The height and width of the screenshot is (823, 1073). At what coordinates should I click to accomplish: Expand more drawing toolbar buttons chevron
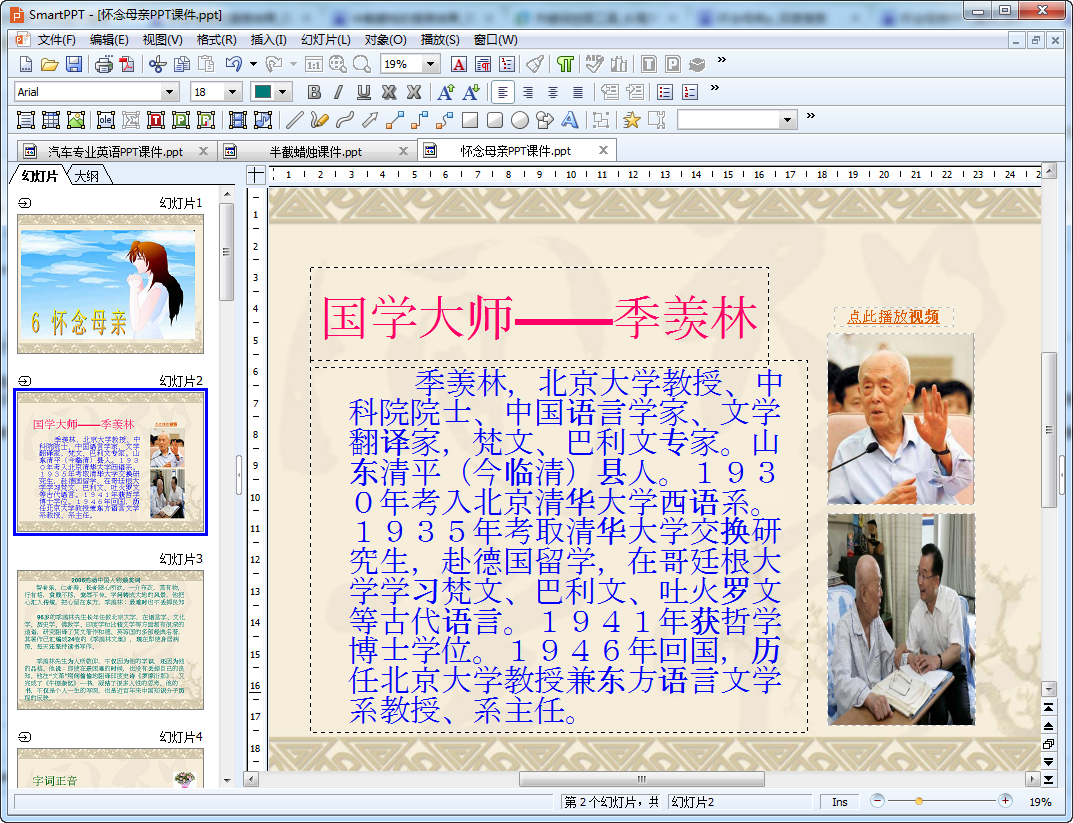click(x=810, y=116)
